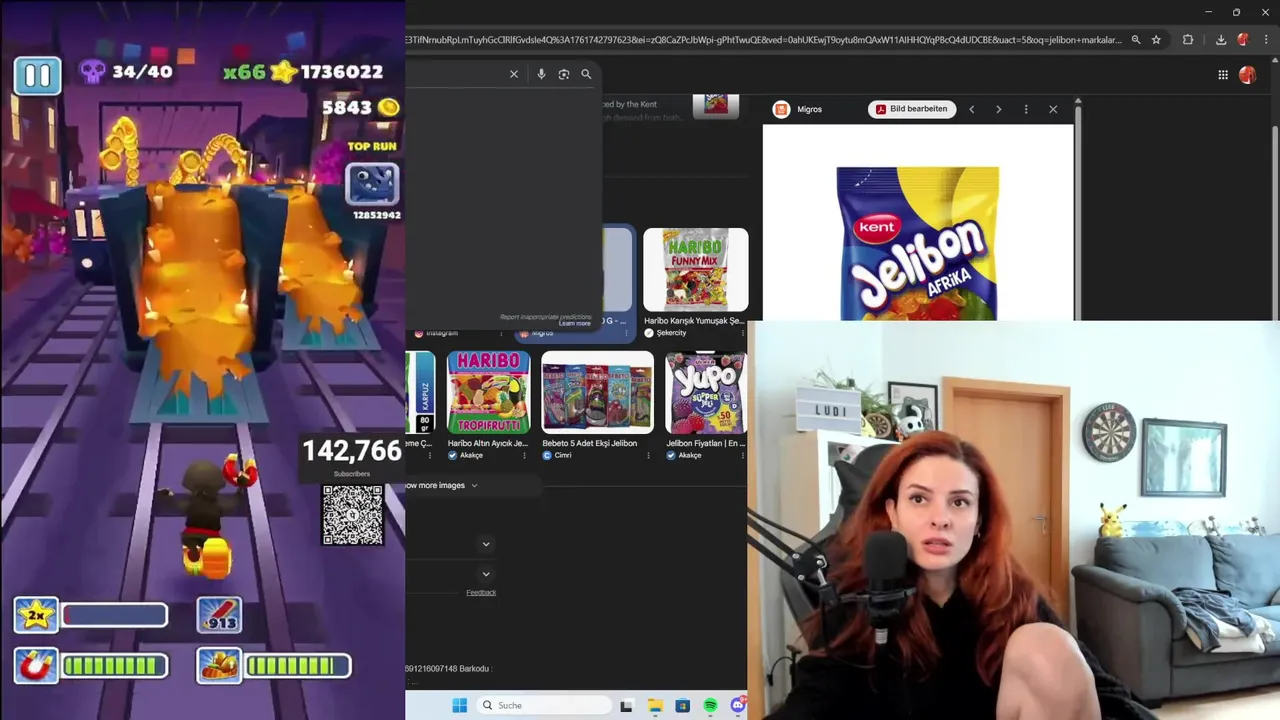Click the coin magnet power-up icon

coord(35,665)
